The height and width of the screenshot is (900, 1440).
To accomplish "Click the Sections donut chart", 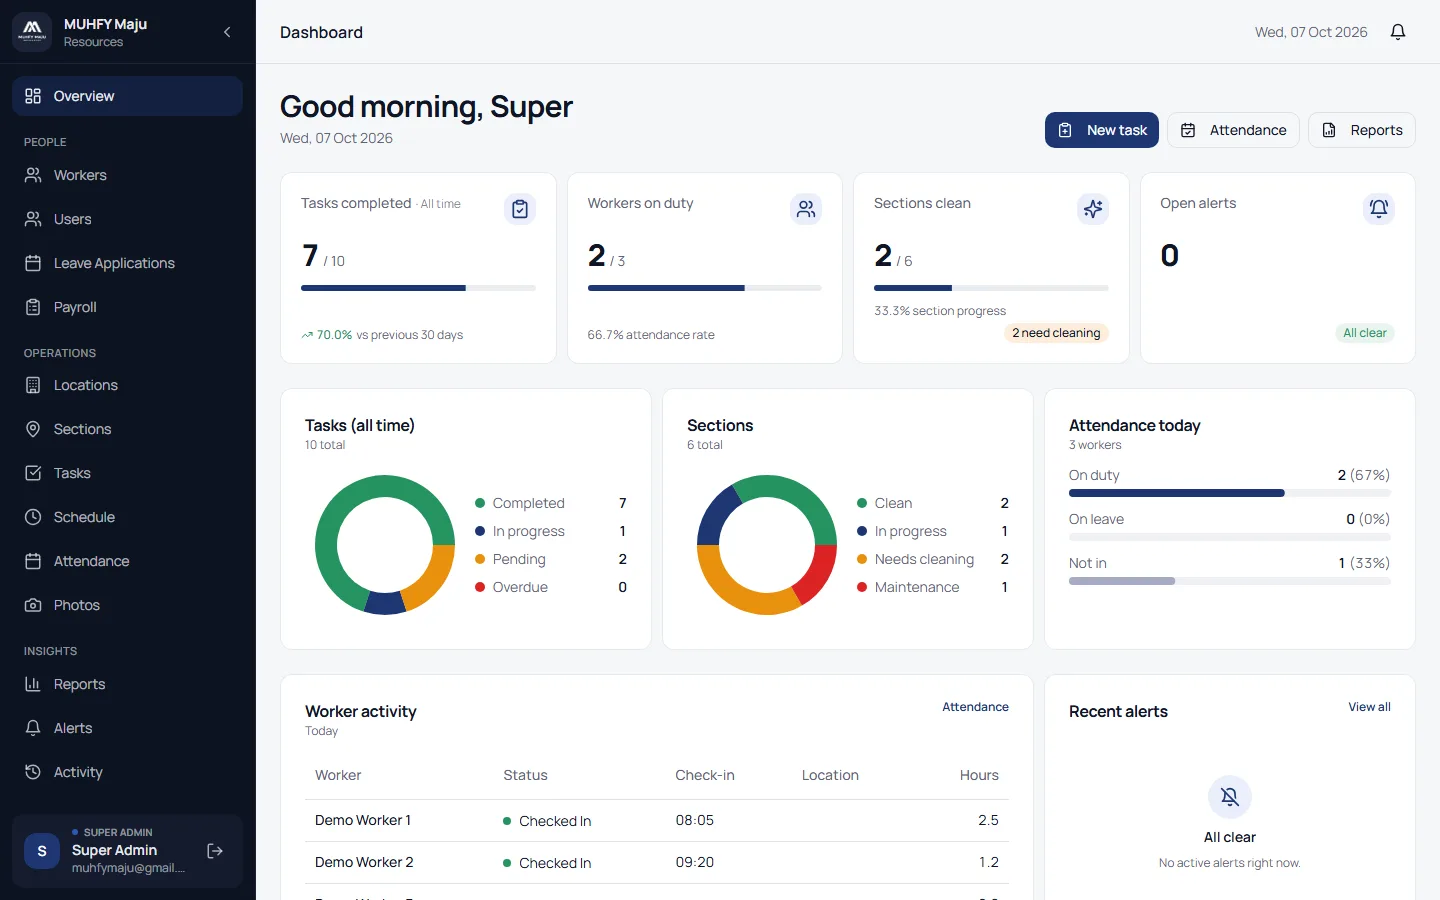I will tap(767, 545).
